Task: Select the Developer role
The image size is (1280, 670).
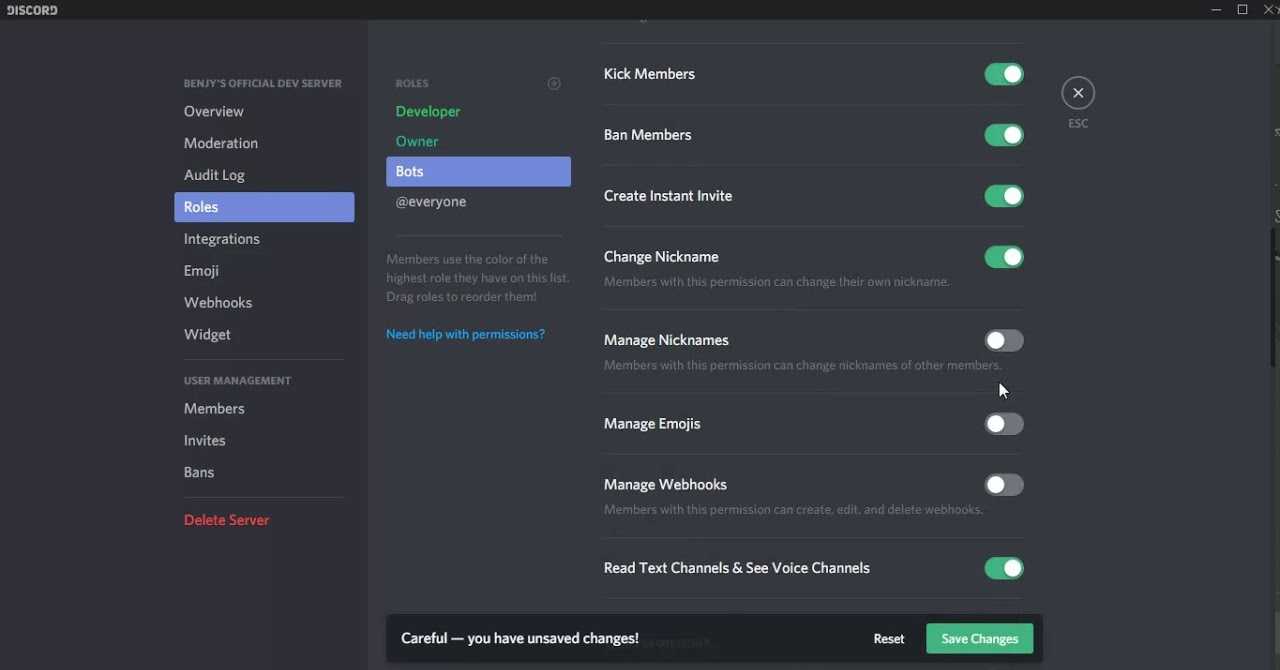Action: pyautogui.click(x=428, y=111)
